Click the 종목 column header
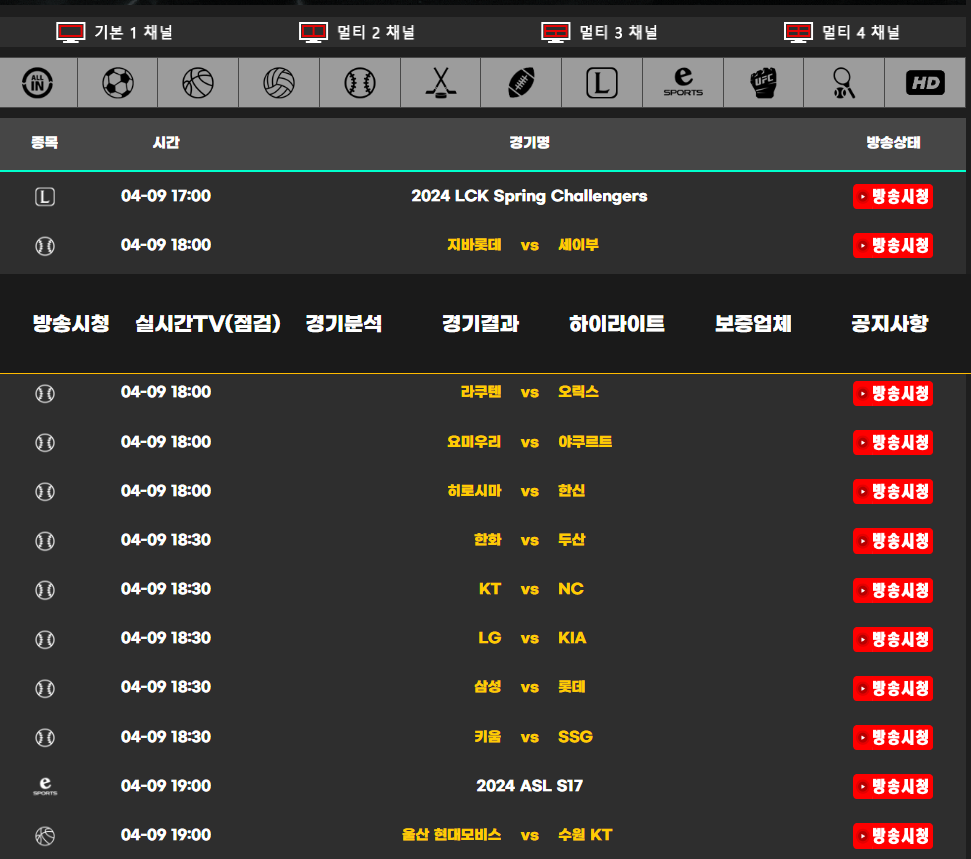The image size is (971, 859). 45,142
